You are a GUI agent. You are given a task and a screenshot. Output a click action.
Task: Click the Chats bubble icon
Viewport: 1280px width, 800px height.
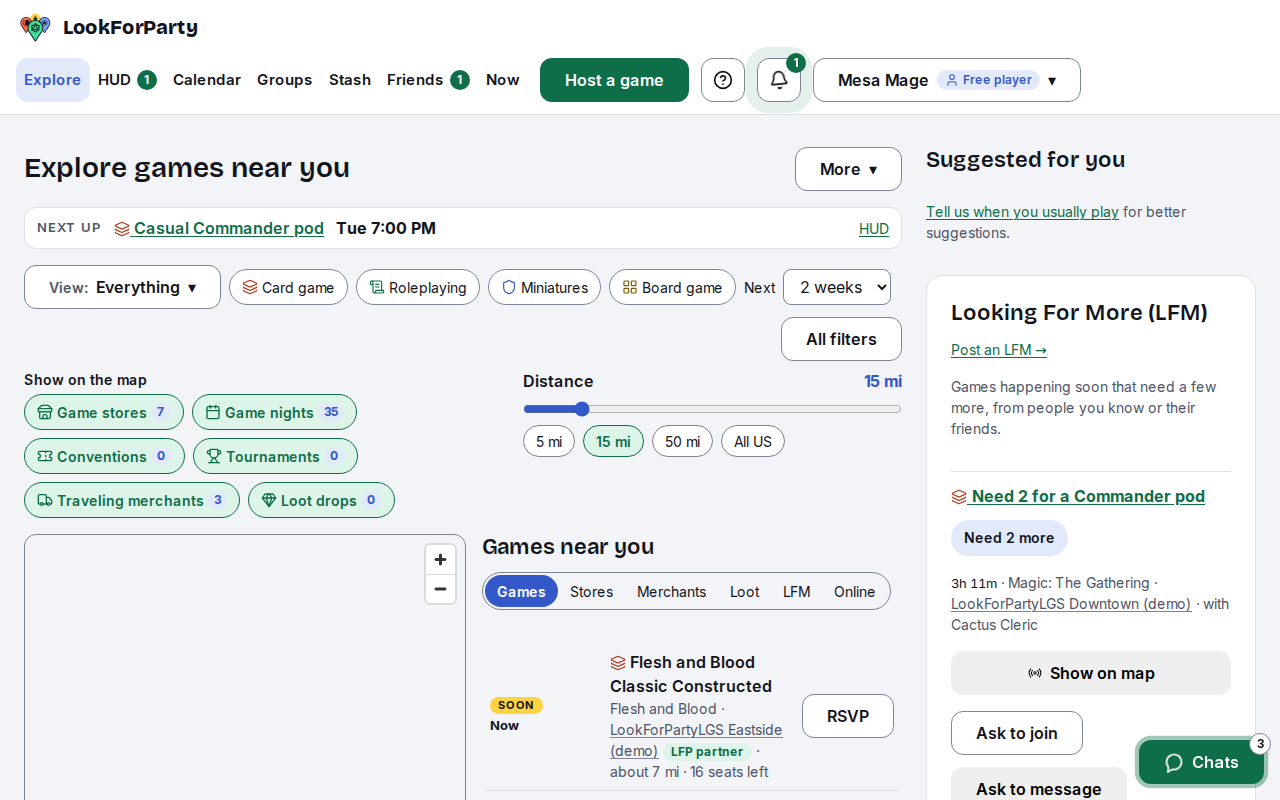(x=1175, y=763)
